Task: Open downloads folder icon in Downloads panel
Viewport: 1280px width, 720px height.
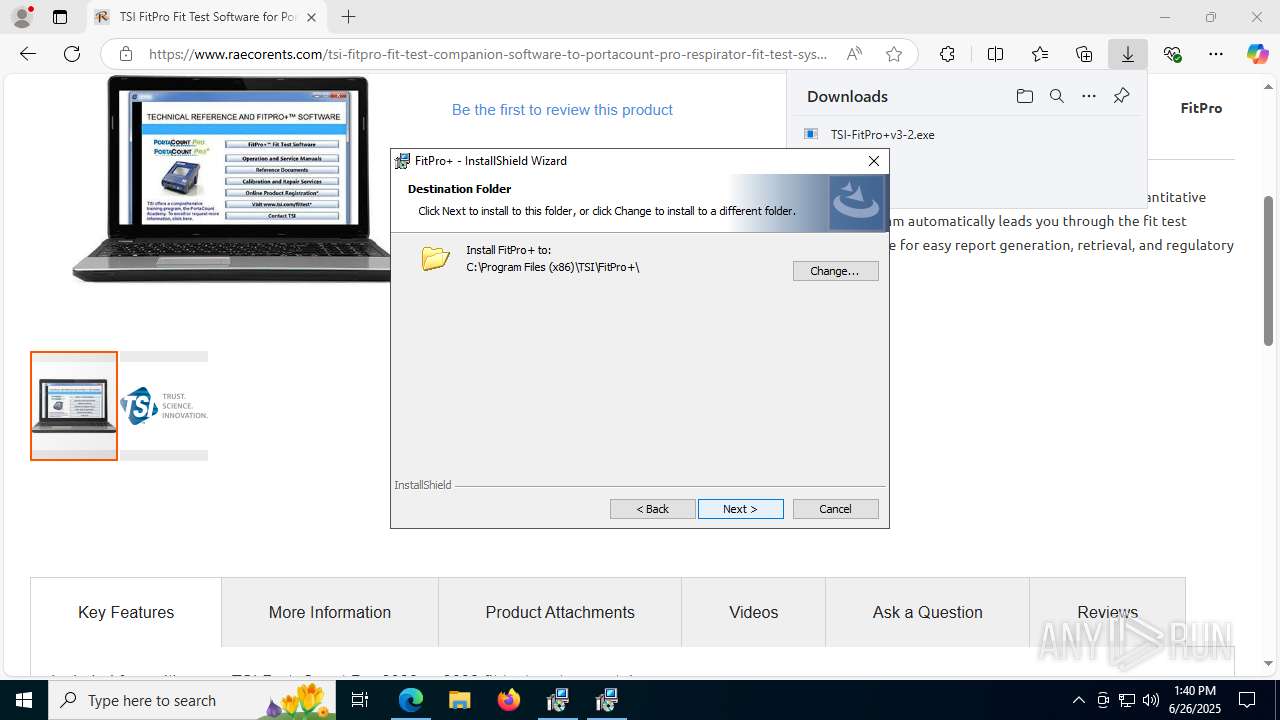Action: click(x=1024, y=96)
